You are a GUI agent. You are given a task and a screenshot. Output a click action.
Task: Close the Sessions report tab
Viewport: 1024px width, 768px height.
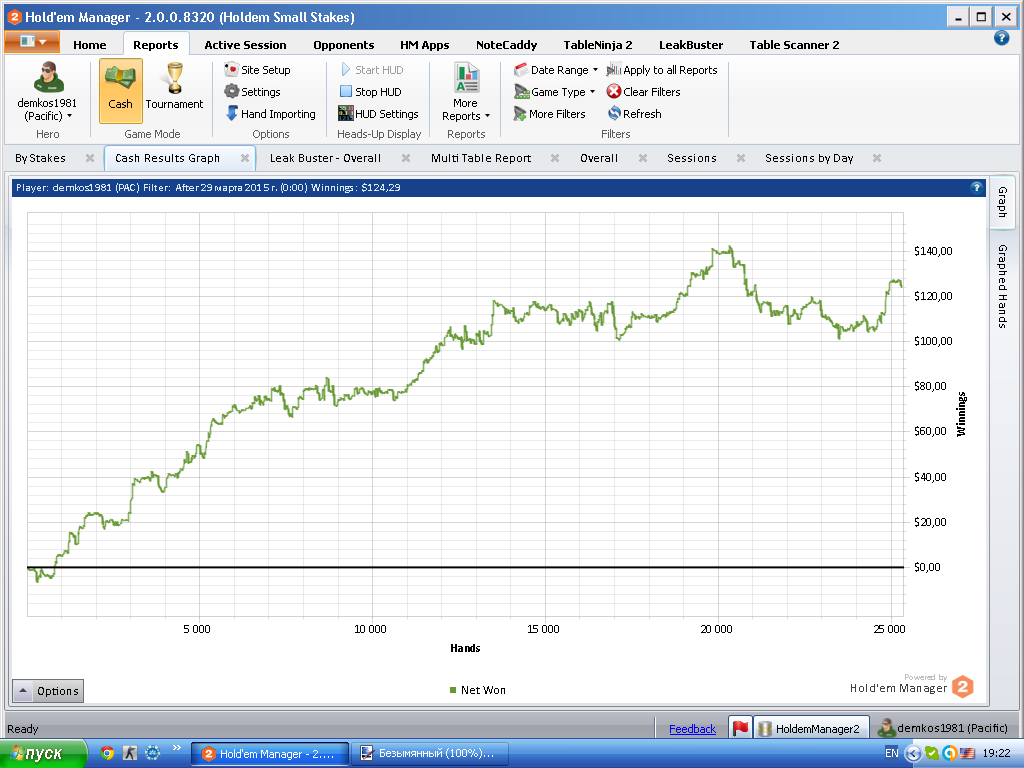point(741,158)
